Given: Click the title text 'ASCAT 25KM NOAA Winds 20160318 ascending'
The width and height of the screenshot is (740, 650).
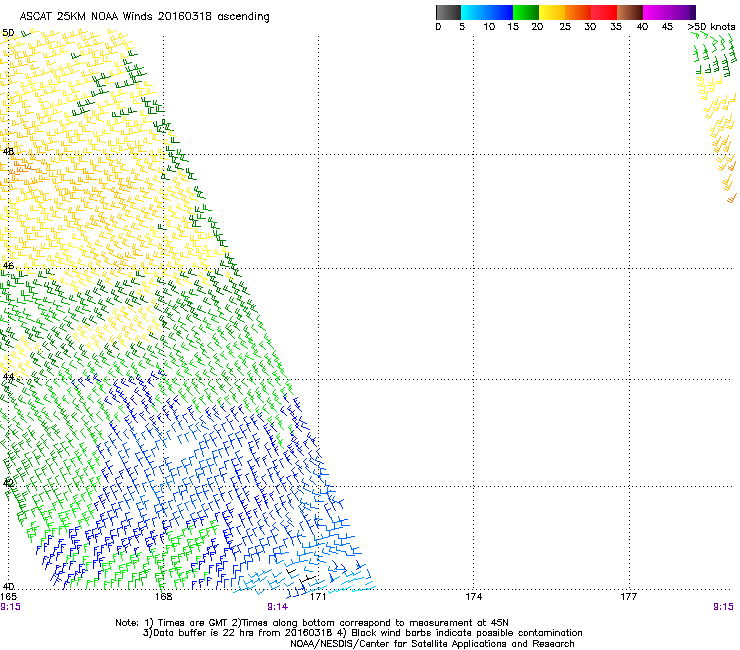Looking at the screenshot, I should point(144,17).
